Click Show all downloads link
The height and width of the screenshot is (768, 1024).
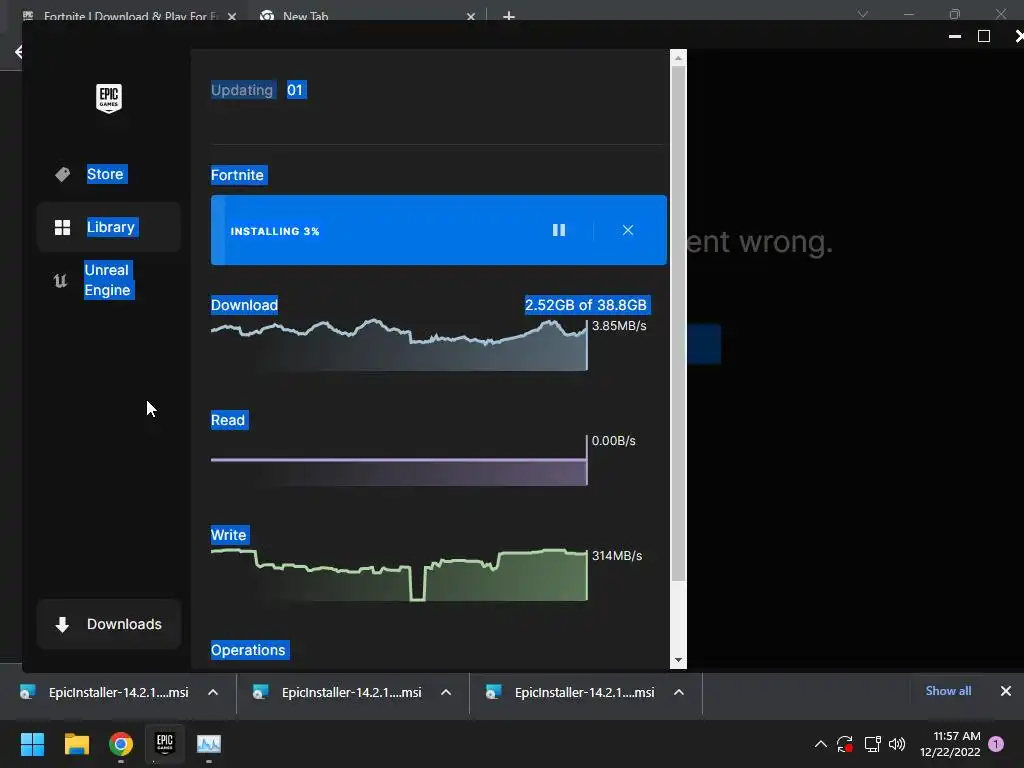click(948, 691)
